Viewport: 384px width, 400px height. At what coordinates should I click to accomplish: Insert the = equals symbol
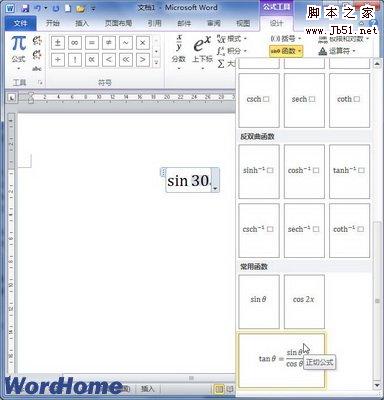(92, 43)
